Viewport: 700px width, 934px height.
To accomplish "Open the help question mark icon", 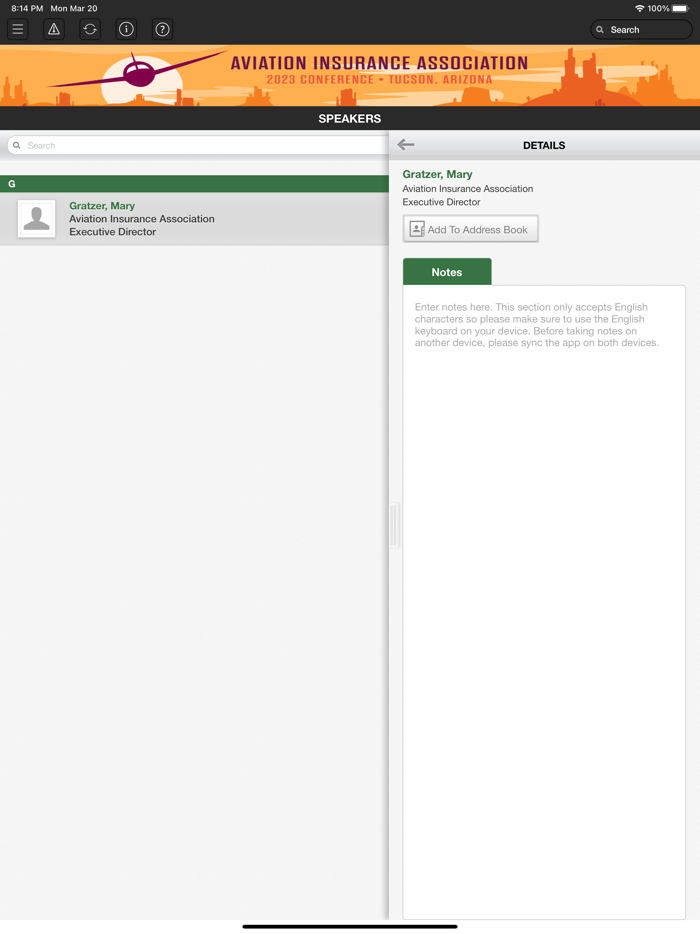I will click(162, 29).
